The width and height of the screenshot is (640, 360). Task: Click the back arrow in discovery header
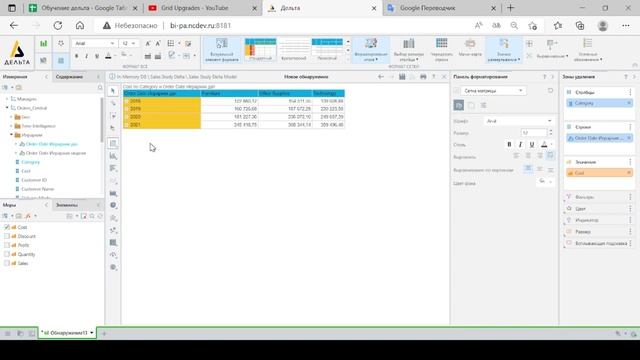380,77
